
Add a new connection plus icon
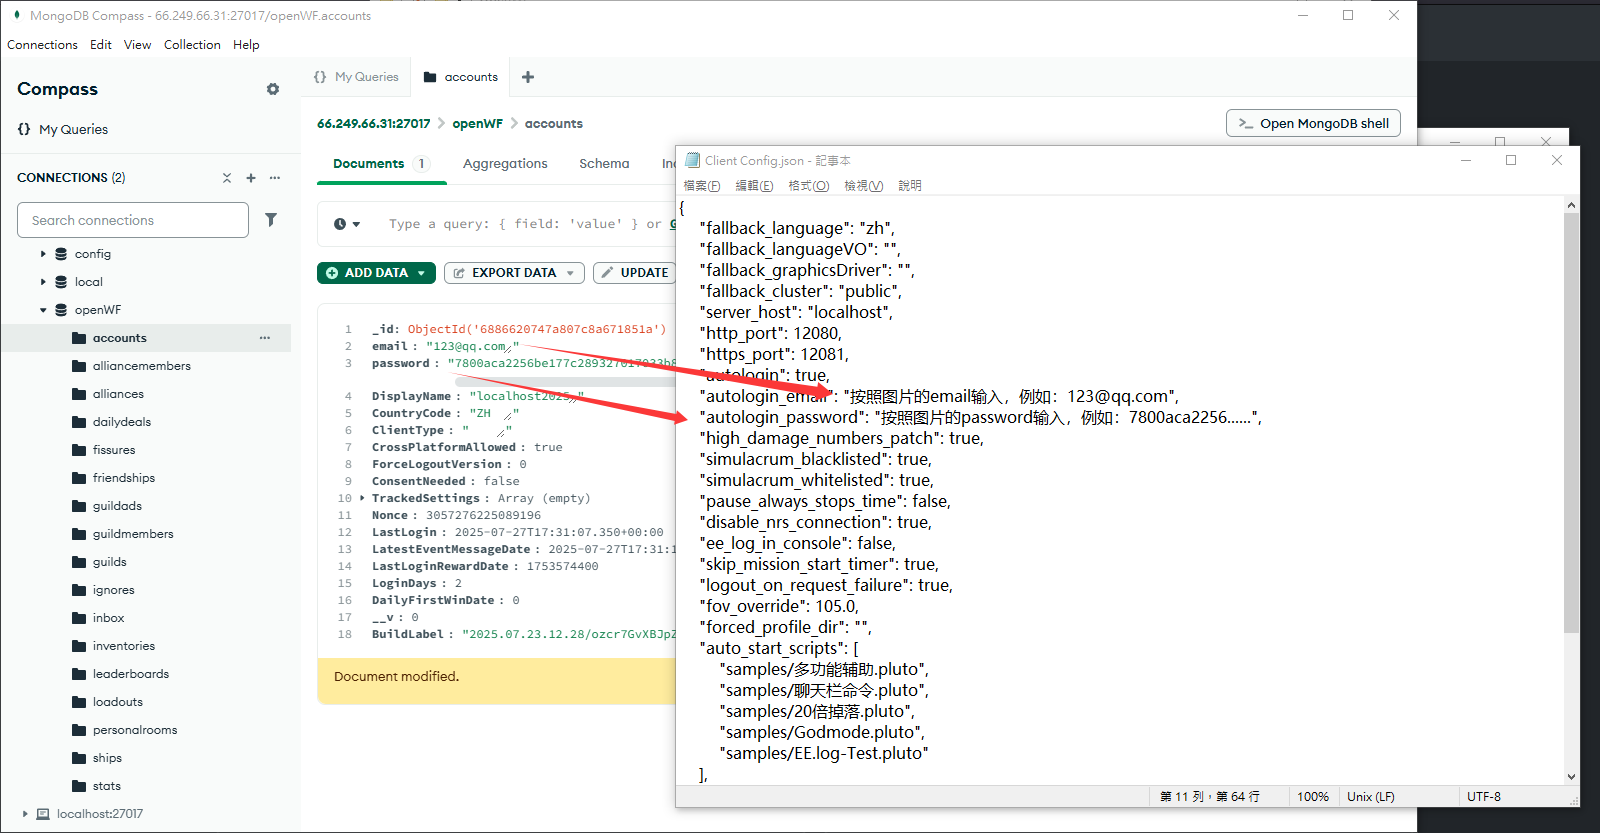pos(251,178)
